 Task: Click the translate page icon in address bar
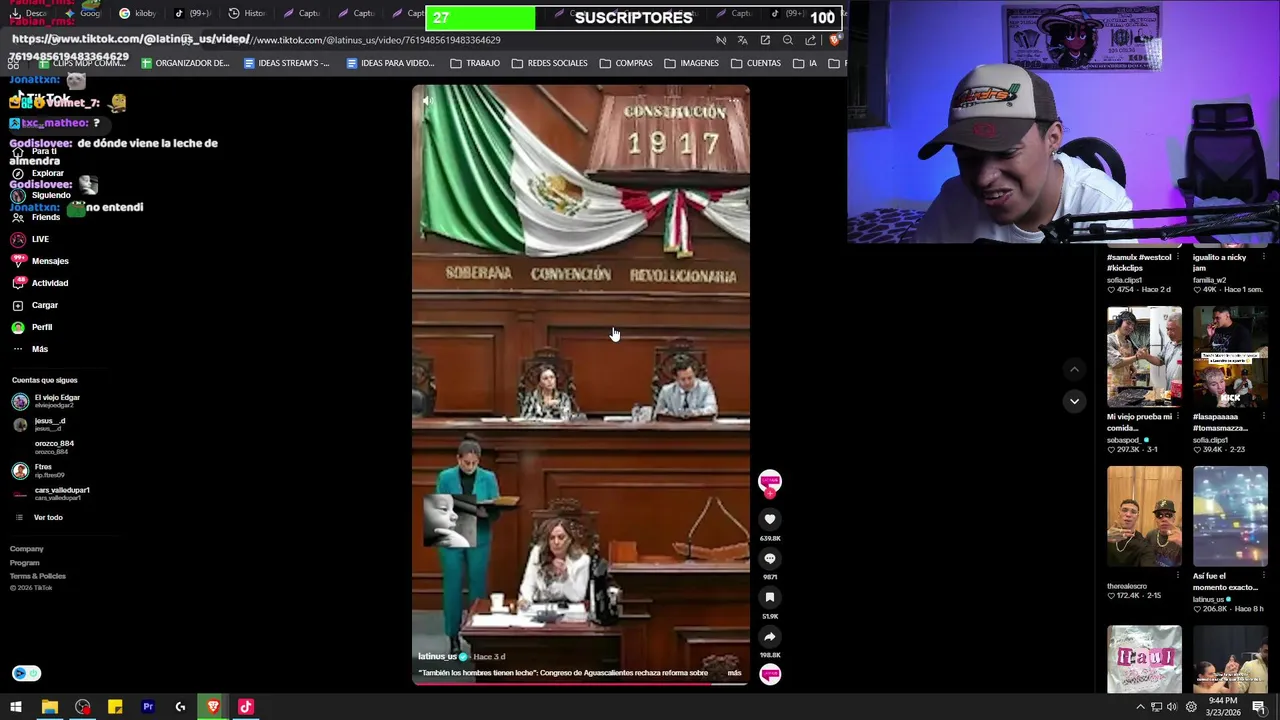coord(742,40)
